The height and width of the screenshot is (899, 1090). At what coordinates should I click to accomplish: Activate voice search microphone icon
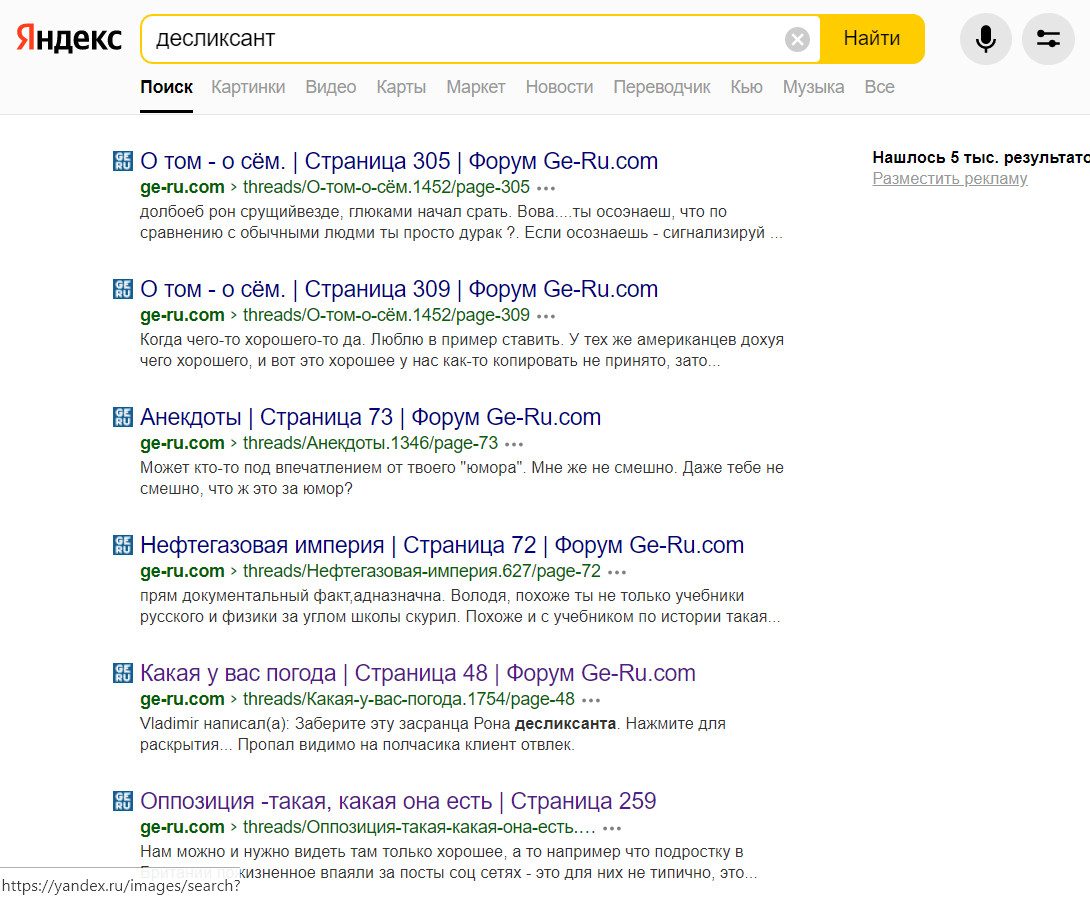click(985, 39)
